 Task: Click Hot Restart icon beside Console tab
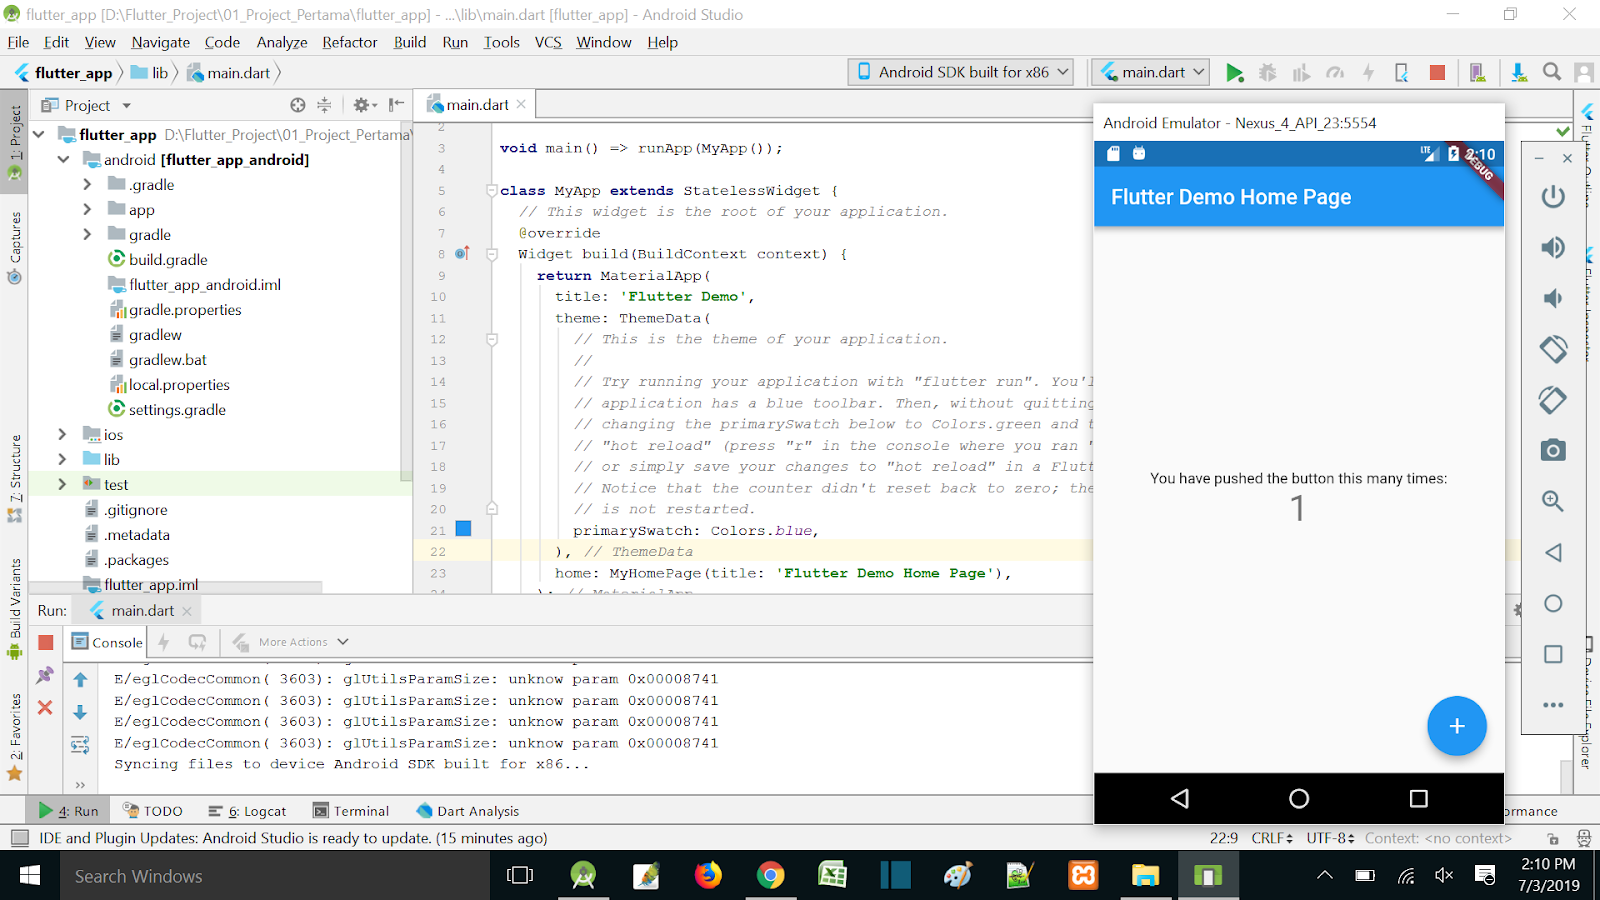[x=197, y=642]
